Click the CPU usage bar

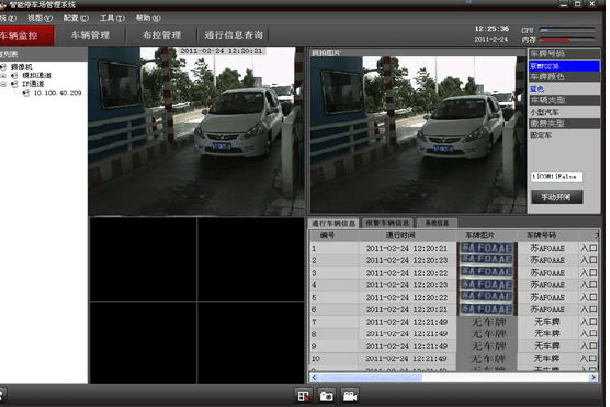(568, 30)
